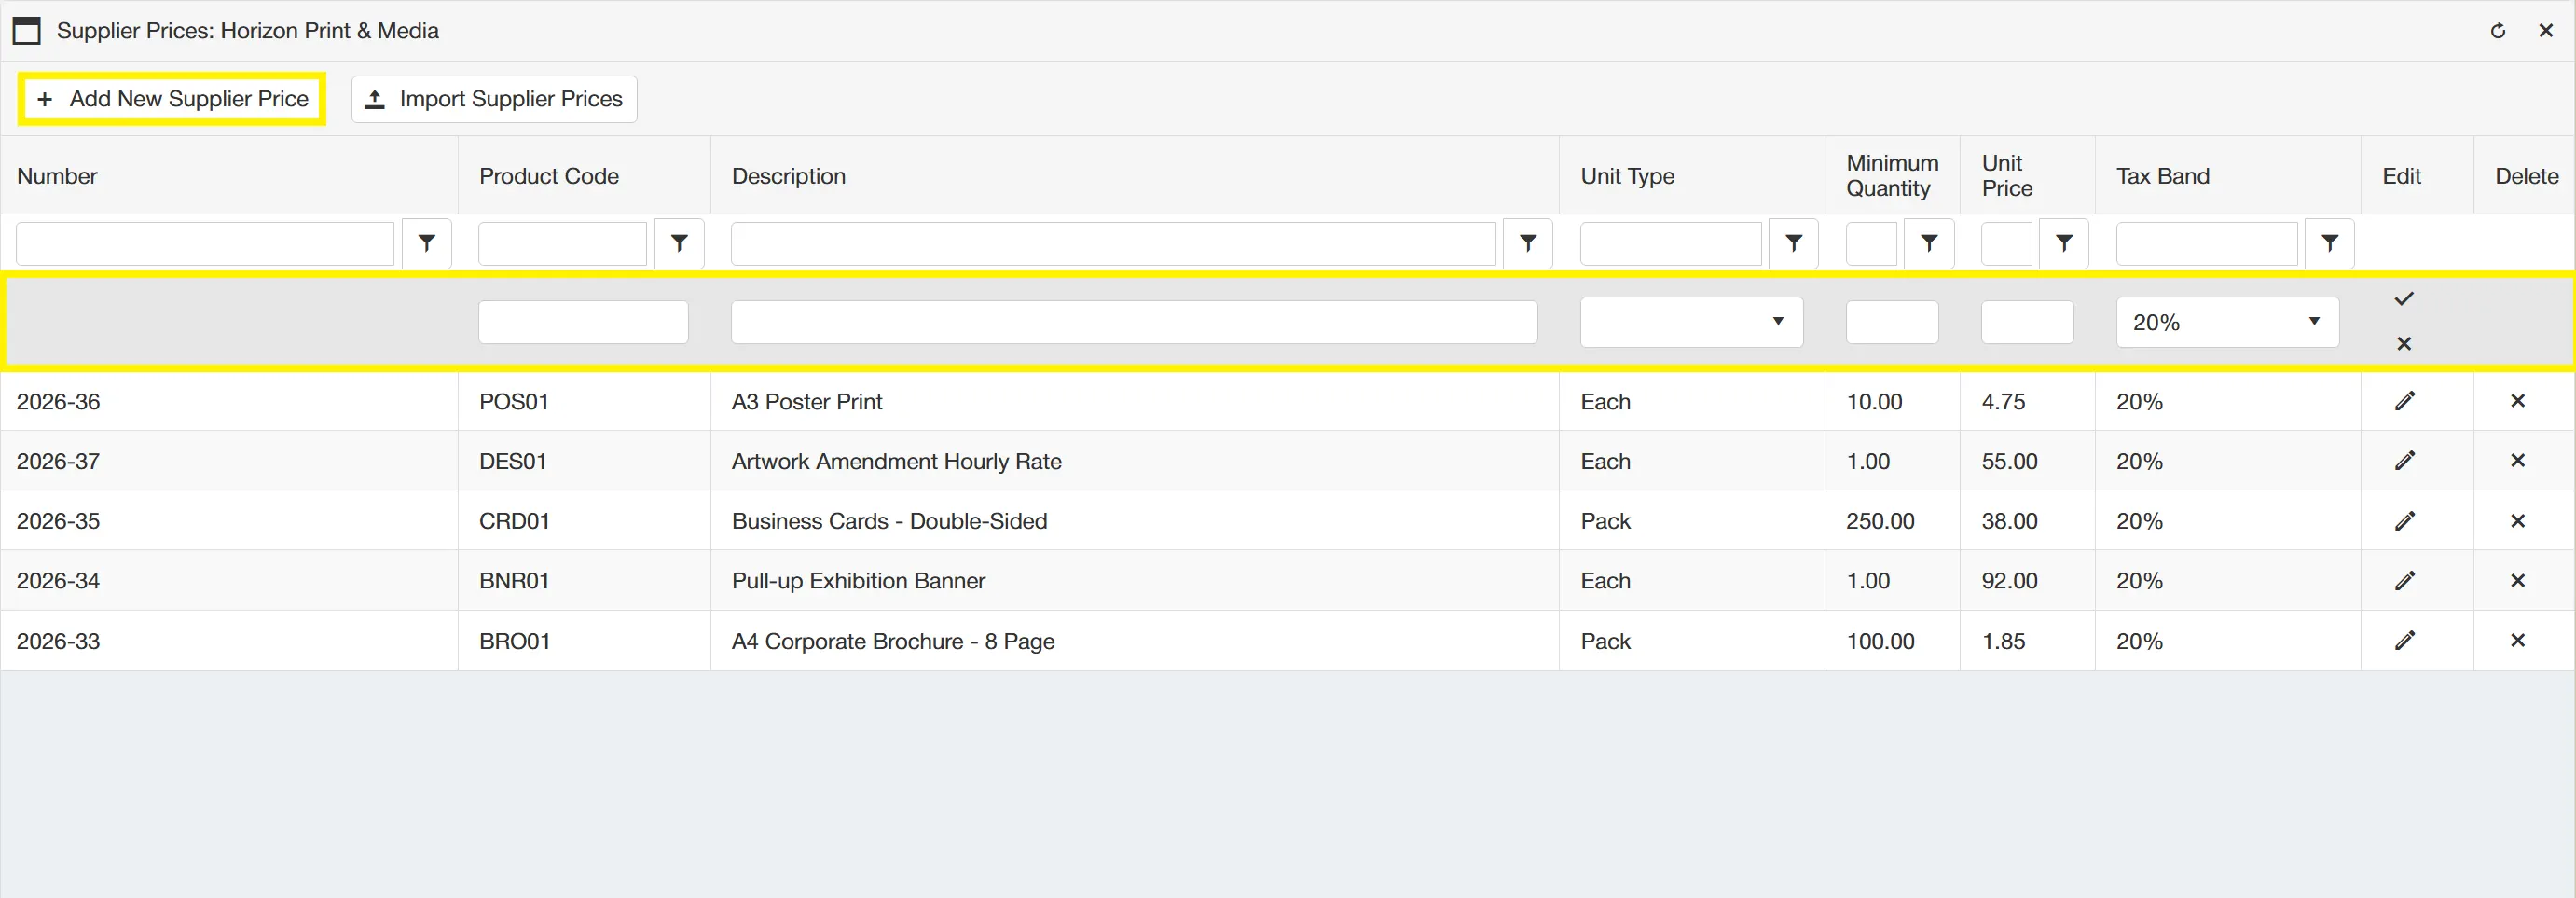Edit the Artwork Amendment Hourly Rate row

pyautogui.click(x=2405, y=461)
